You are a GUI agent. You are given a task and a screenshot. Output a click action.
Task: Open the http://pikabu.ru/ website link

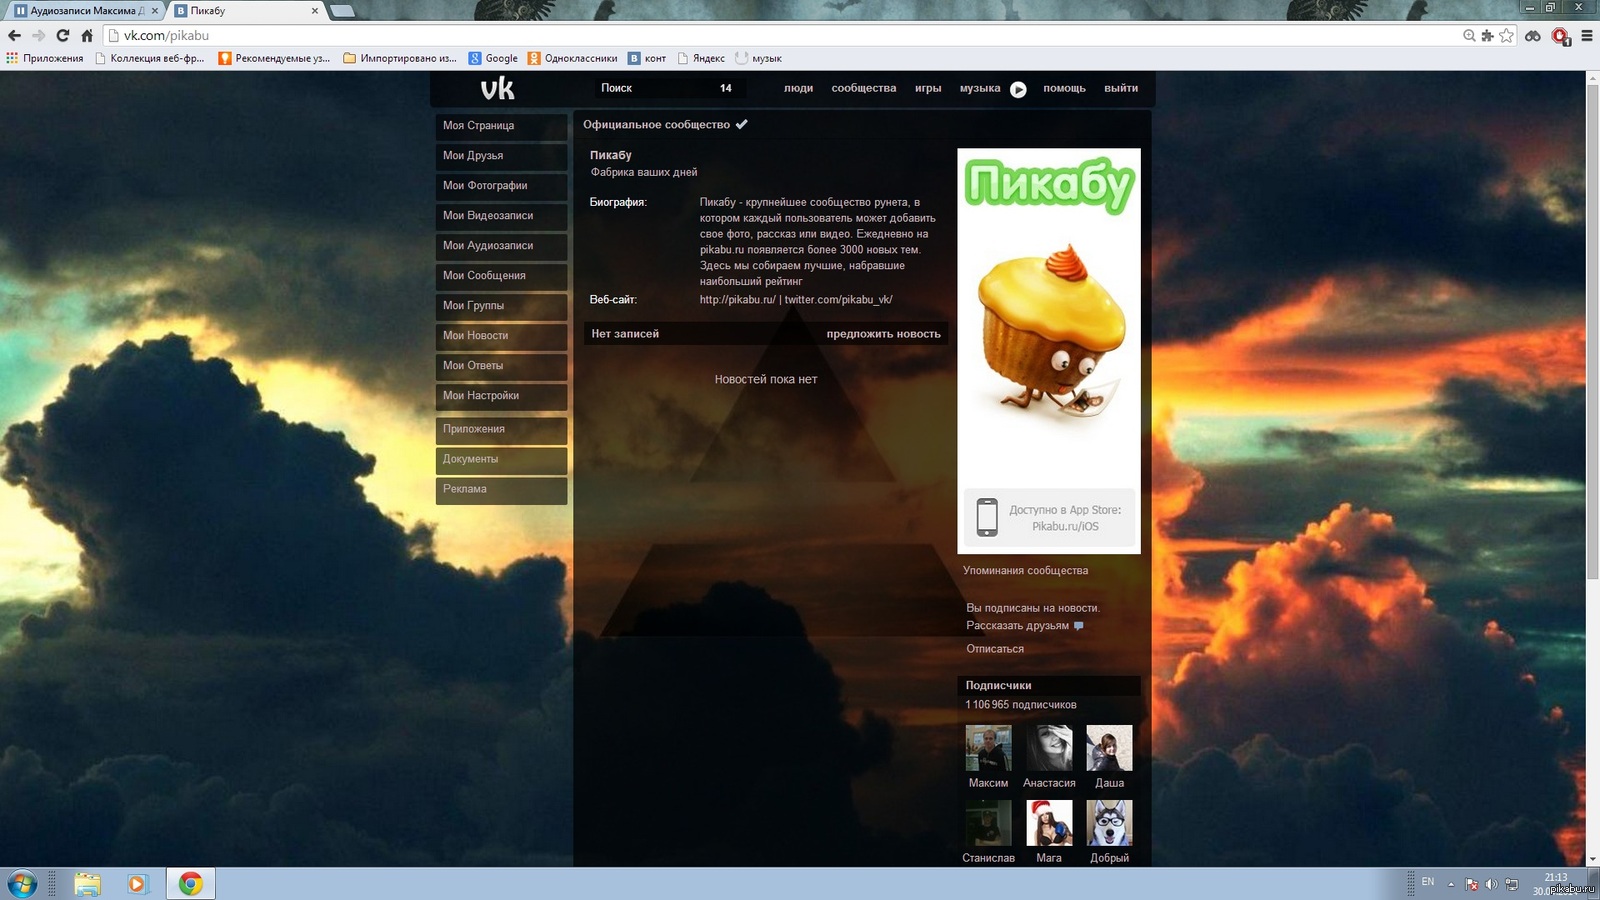[x=737, y=299]
